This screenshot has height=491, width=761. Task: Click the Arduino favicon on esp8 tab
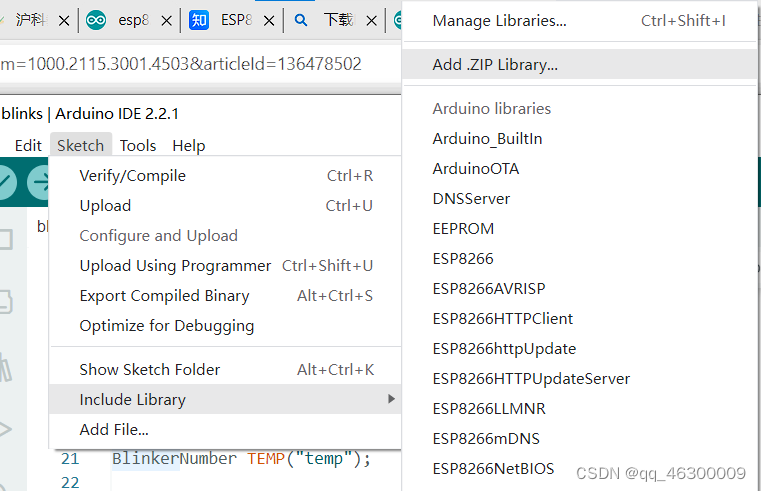coord(96,20)
